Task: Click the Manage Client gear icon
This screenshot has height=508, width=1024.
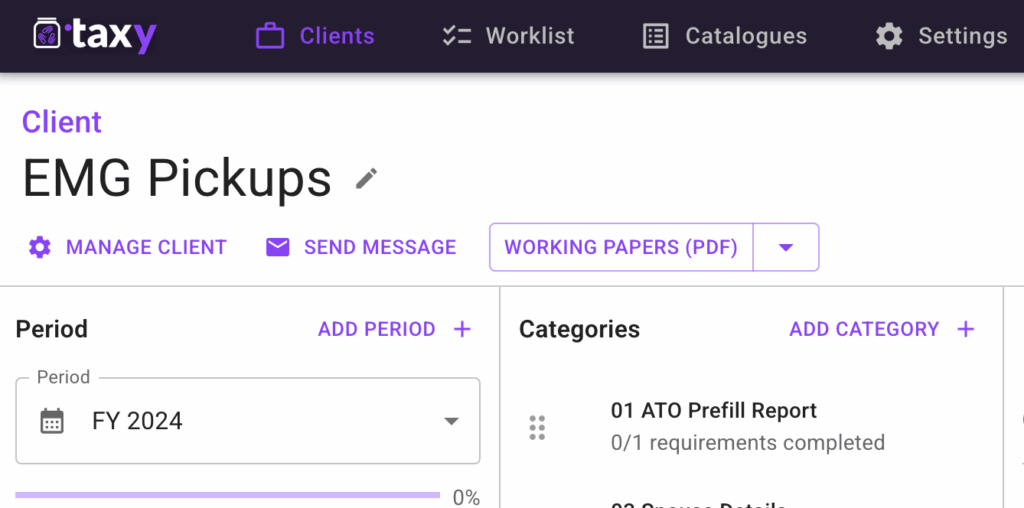Action: 39,247
